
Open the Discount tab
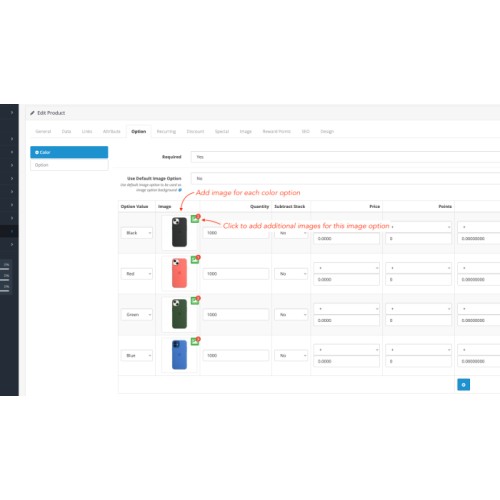coord(195,131)
